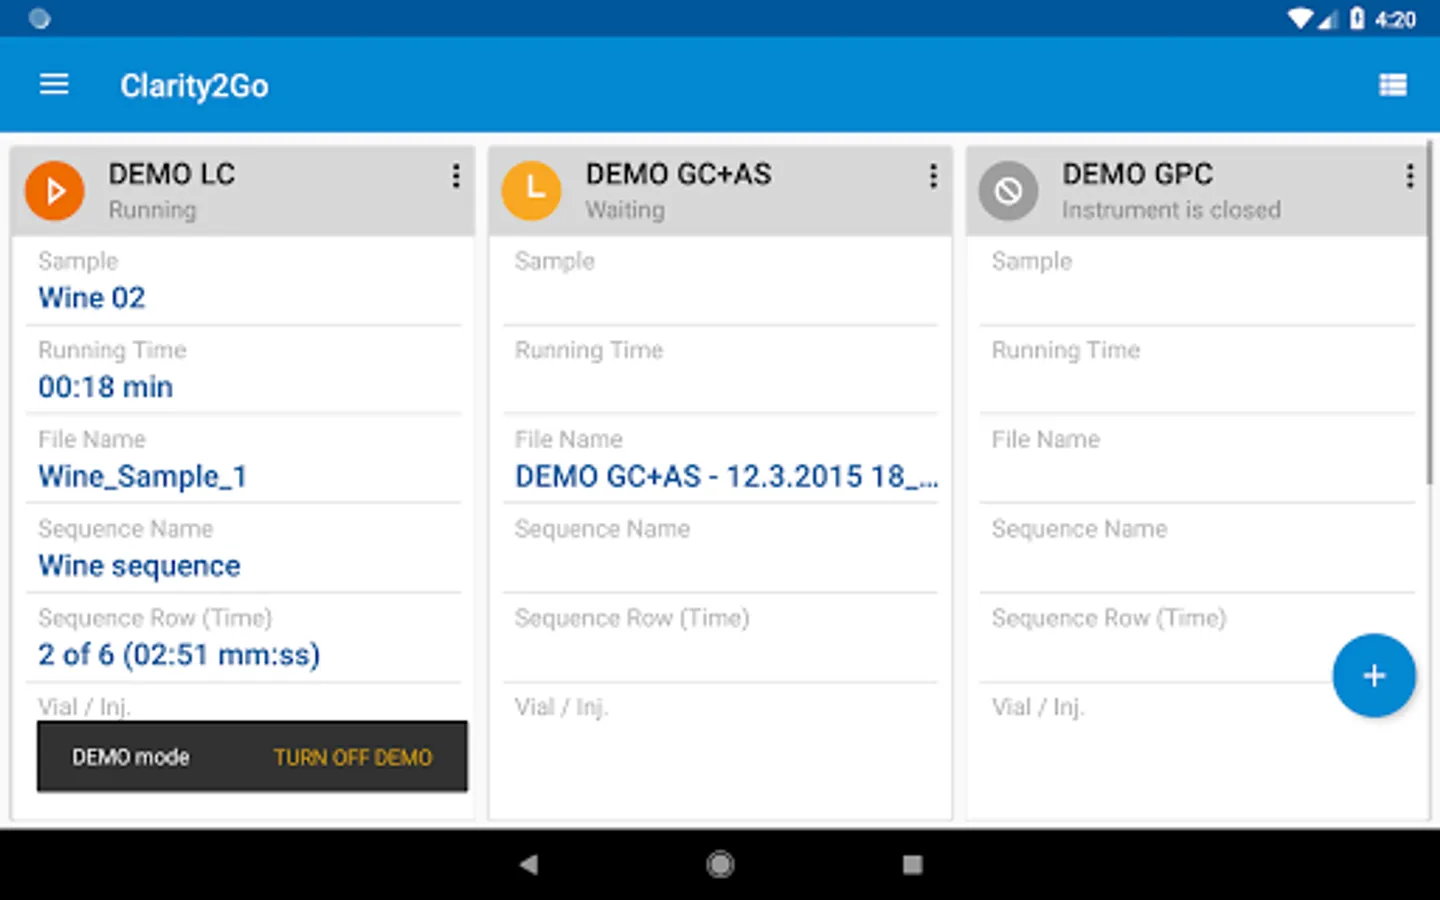Tap the Android recent apps square button

click(912, 864)
